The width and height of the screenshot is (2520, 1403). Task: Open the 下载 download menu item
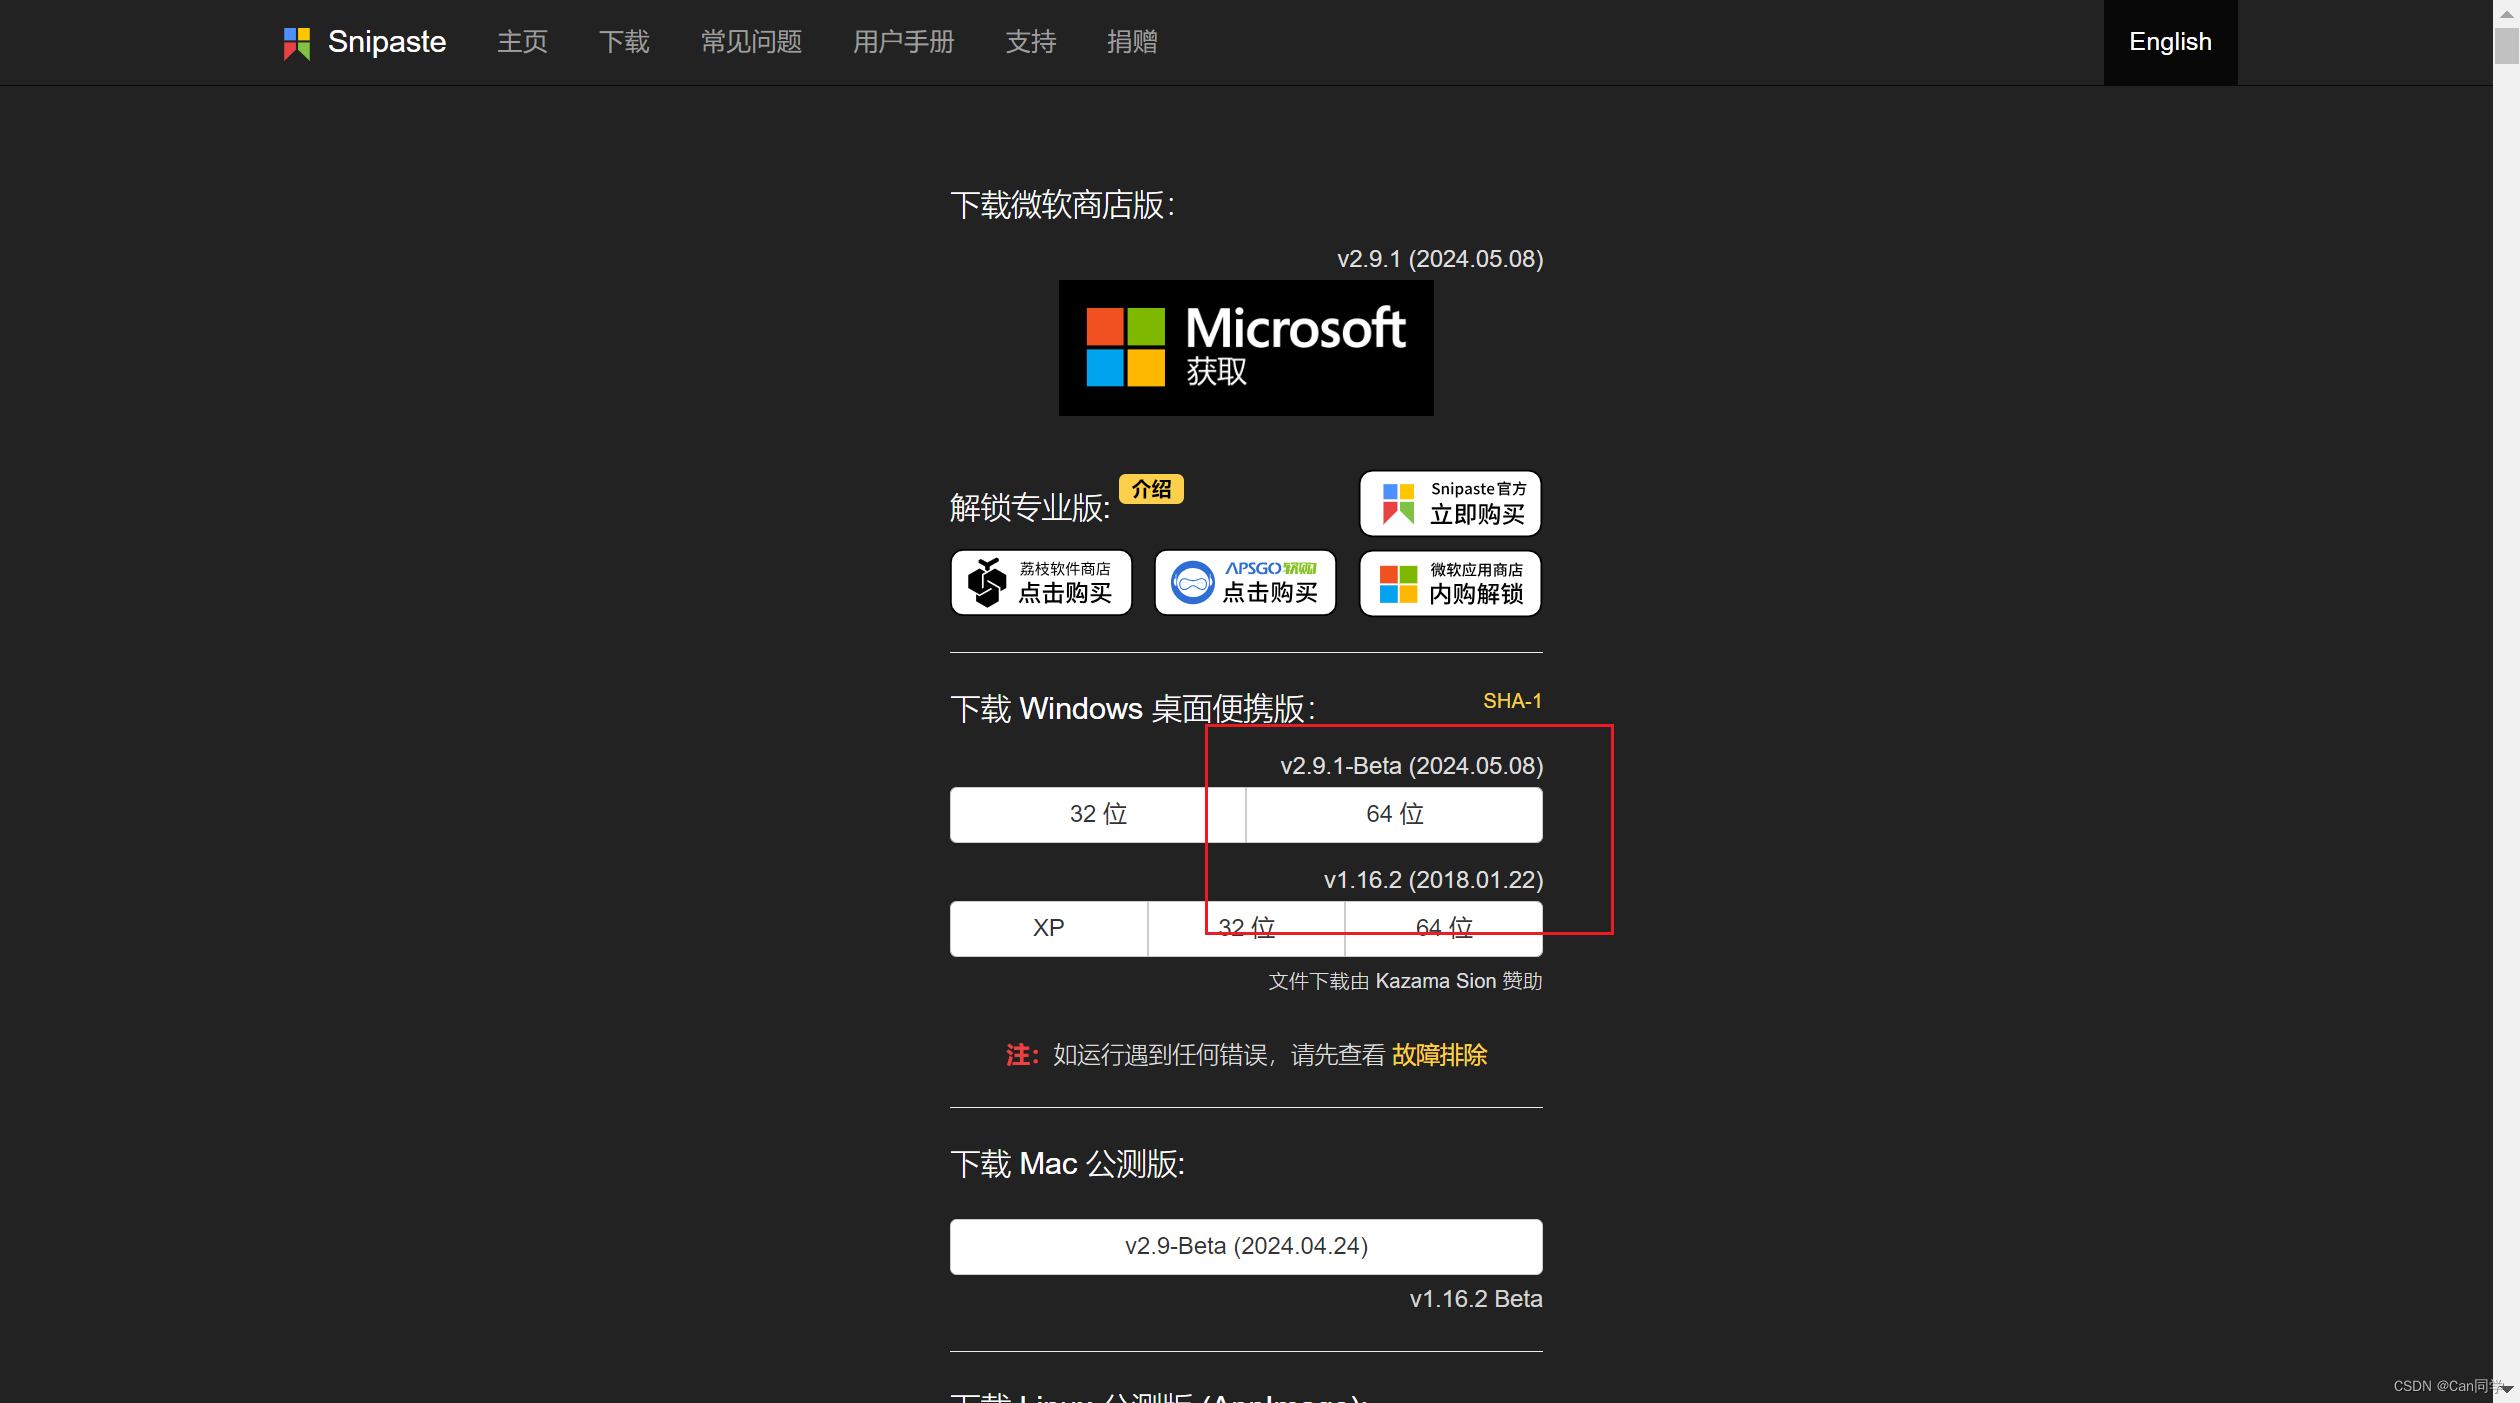[624, 42]
